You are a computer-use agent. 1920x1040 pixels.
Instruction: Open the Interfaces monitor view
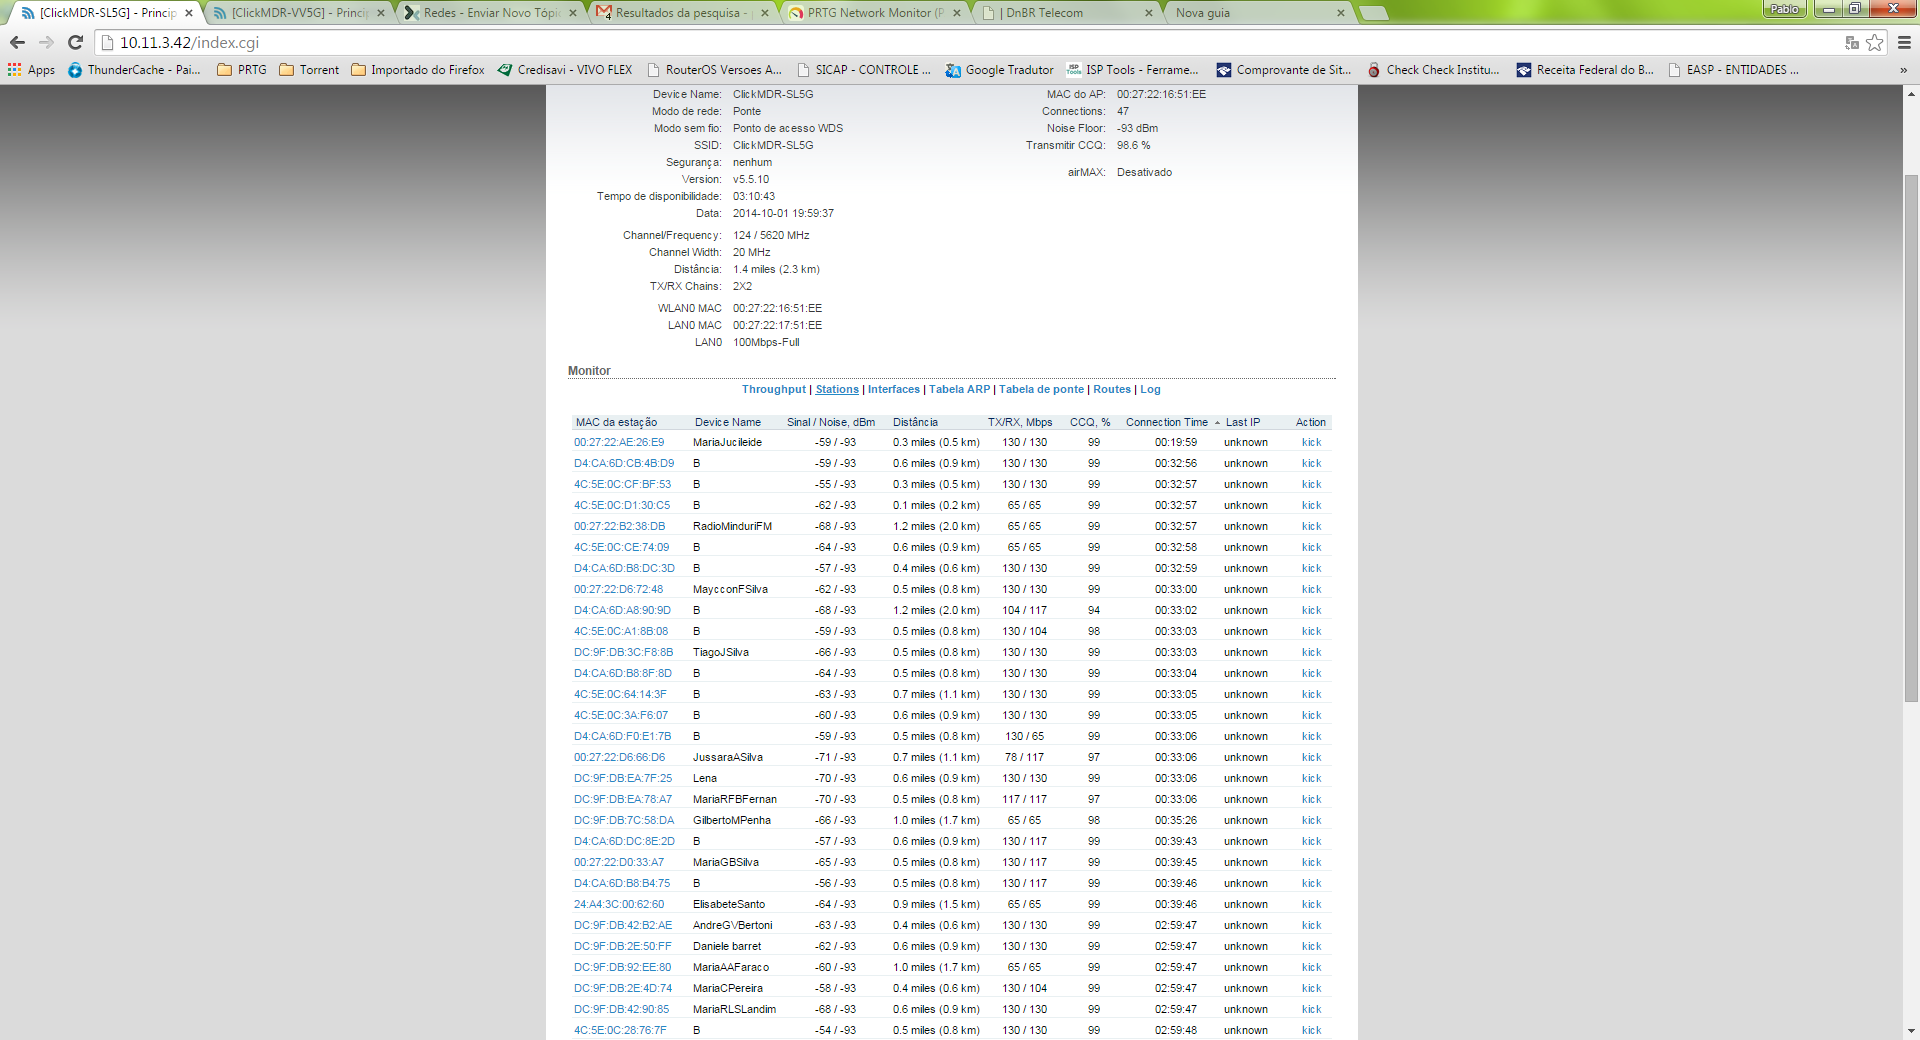coord(894,390)
